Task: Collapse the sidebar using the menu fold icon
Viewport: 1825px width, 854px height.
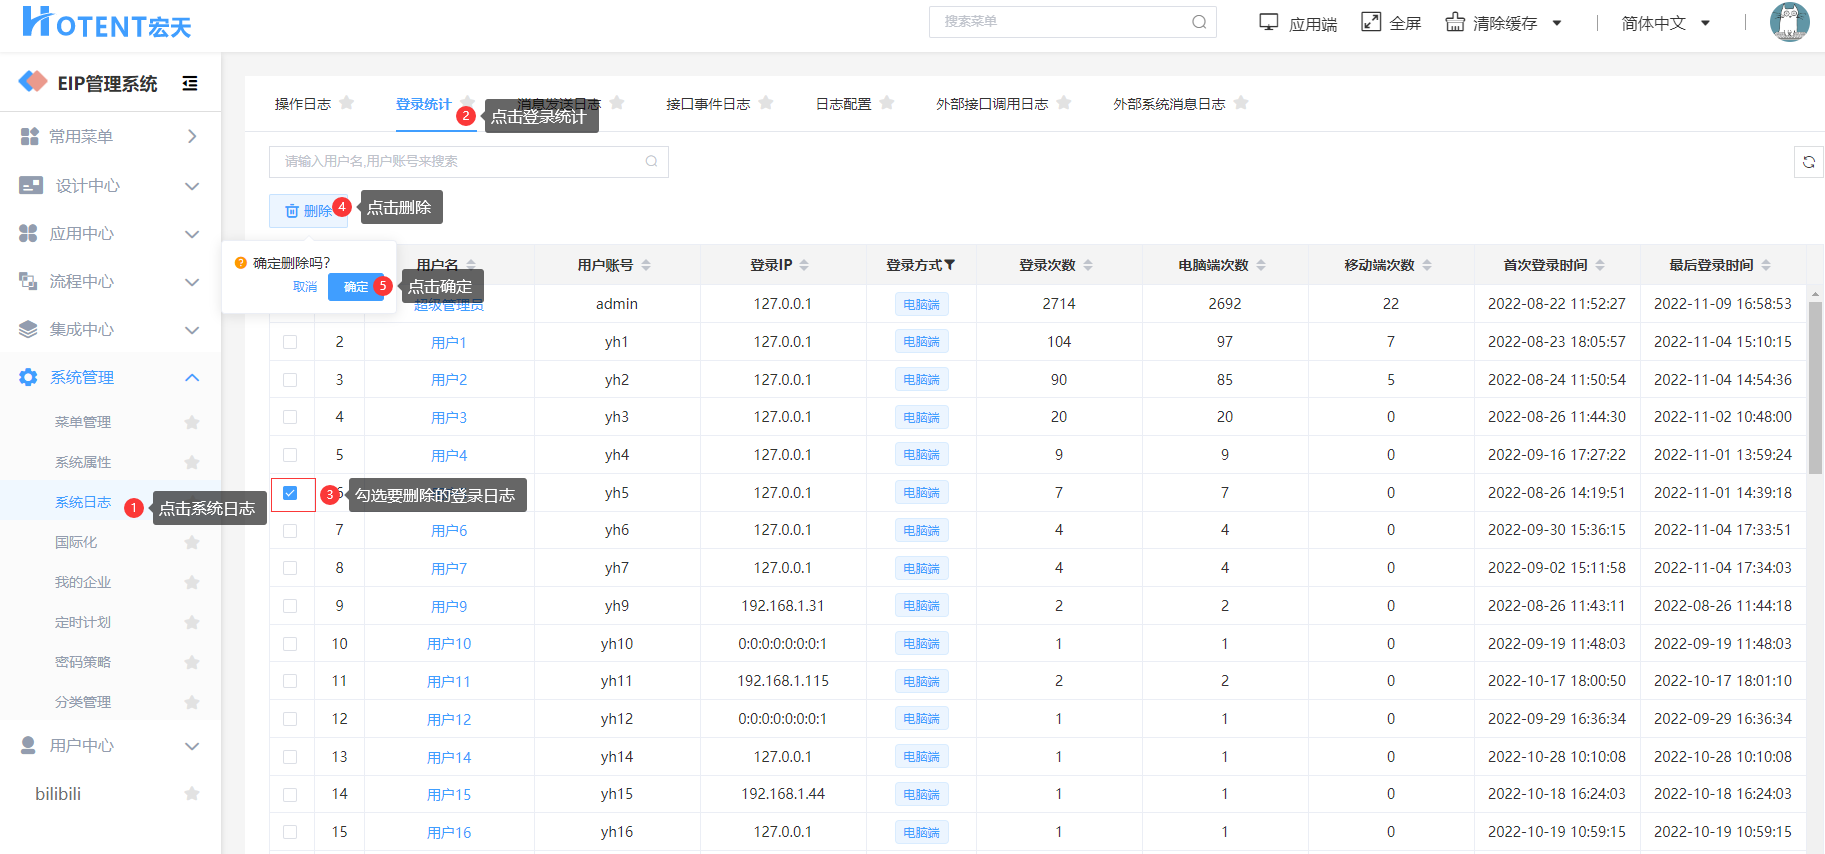Action: (190, 84)
